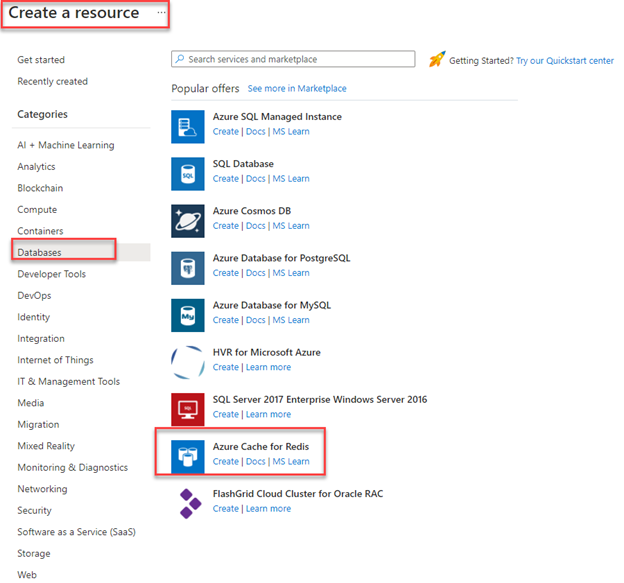624x583 pixels.
Task: Click the Search services and marketplace field
Action: point(293,60)
